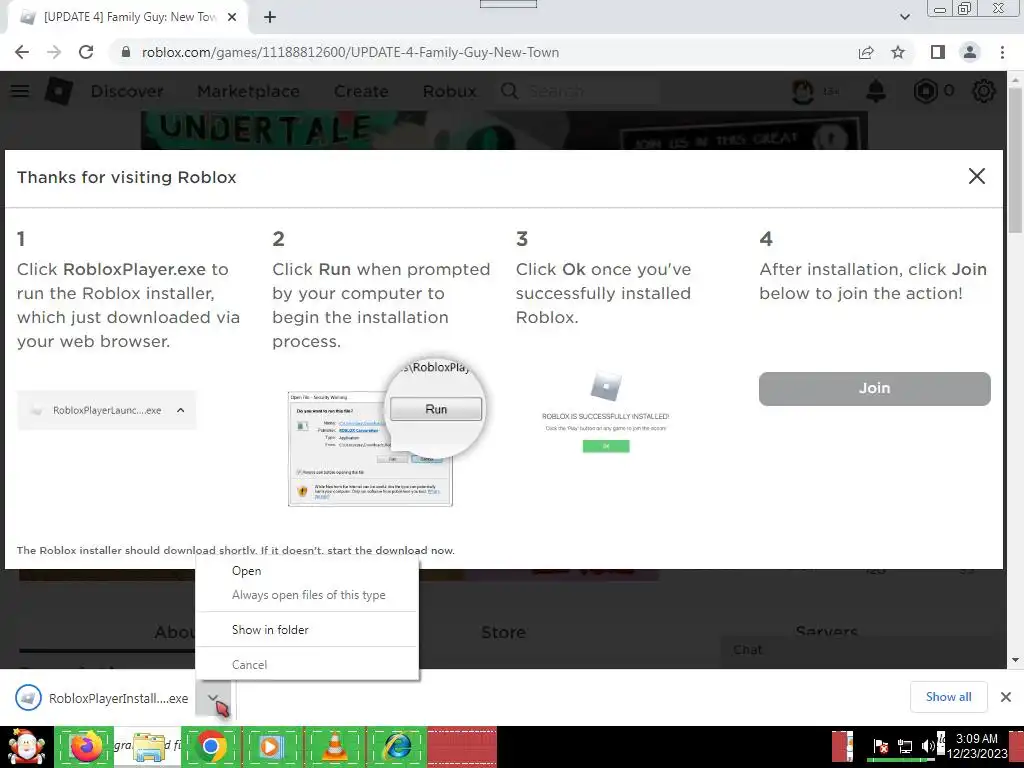The height and width of the screenshot is (768, 1024).
Task: Go back using the browser back arrow
Action: (22, 52)
